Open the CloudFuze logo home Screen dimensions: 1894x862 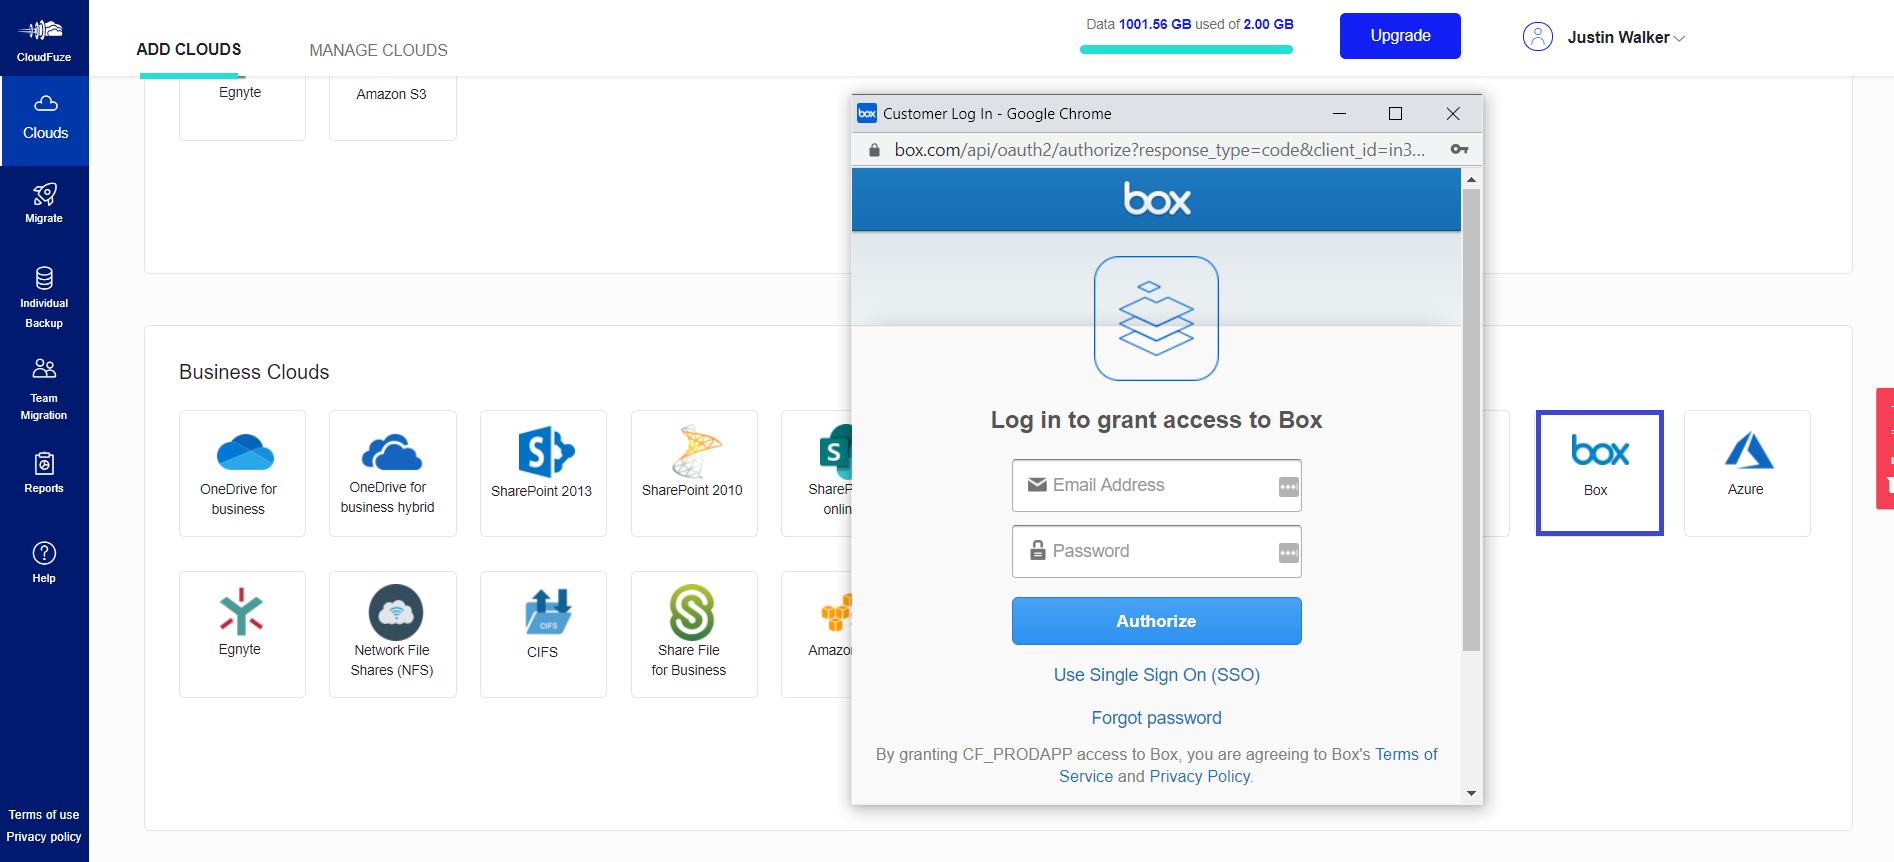click(44, 39)
